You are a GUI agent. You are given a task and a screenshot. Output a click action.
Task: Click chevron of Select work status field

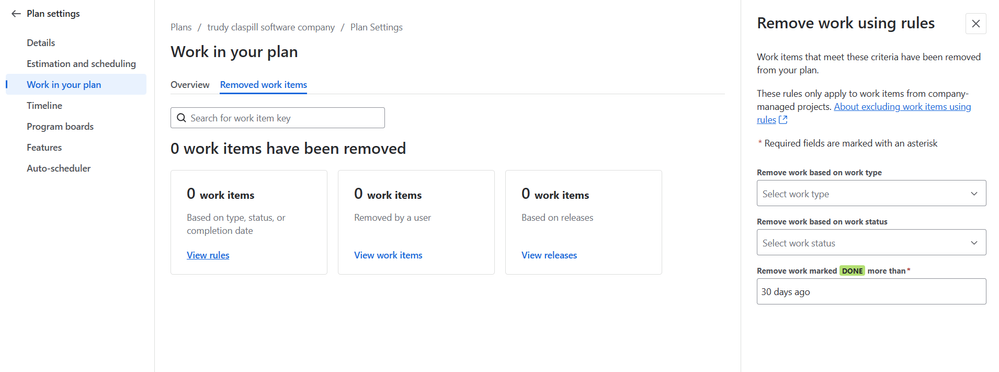point(974,243)
